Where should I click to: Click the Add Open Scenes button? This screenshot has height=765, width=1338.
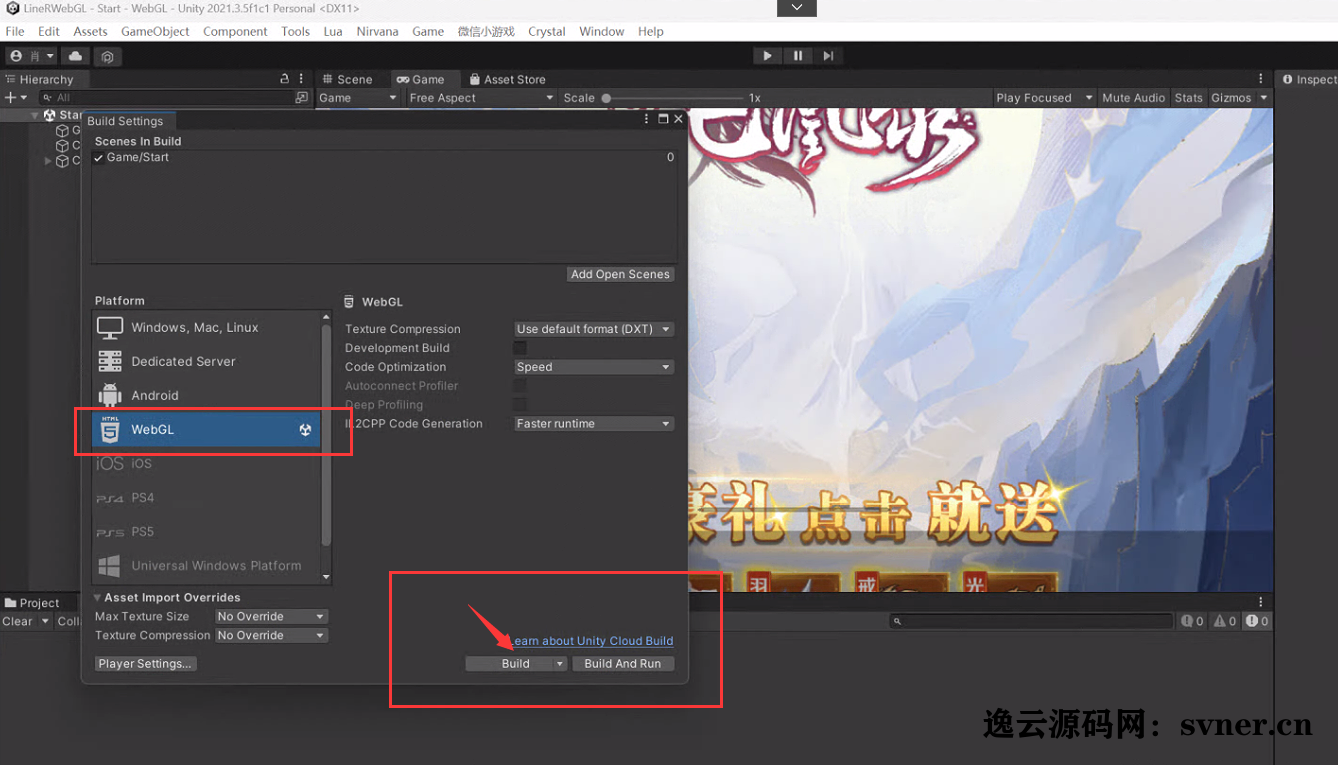(620, 274)
